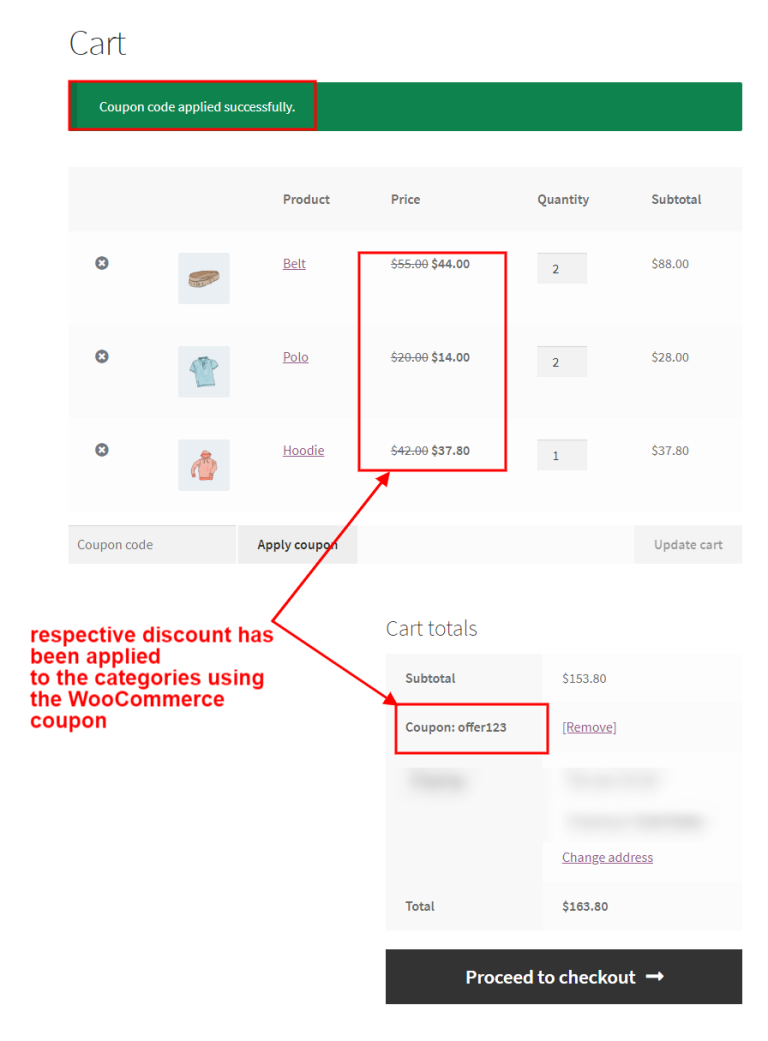Open the Hoodie product page link

click(303, 450)
